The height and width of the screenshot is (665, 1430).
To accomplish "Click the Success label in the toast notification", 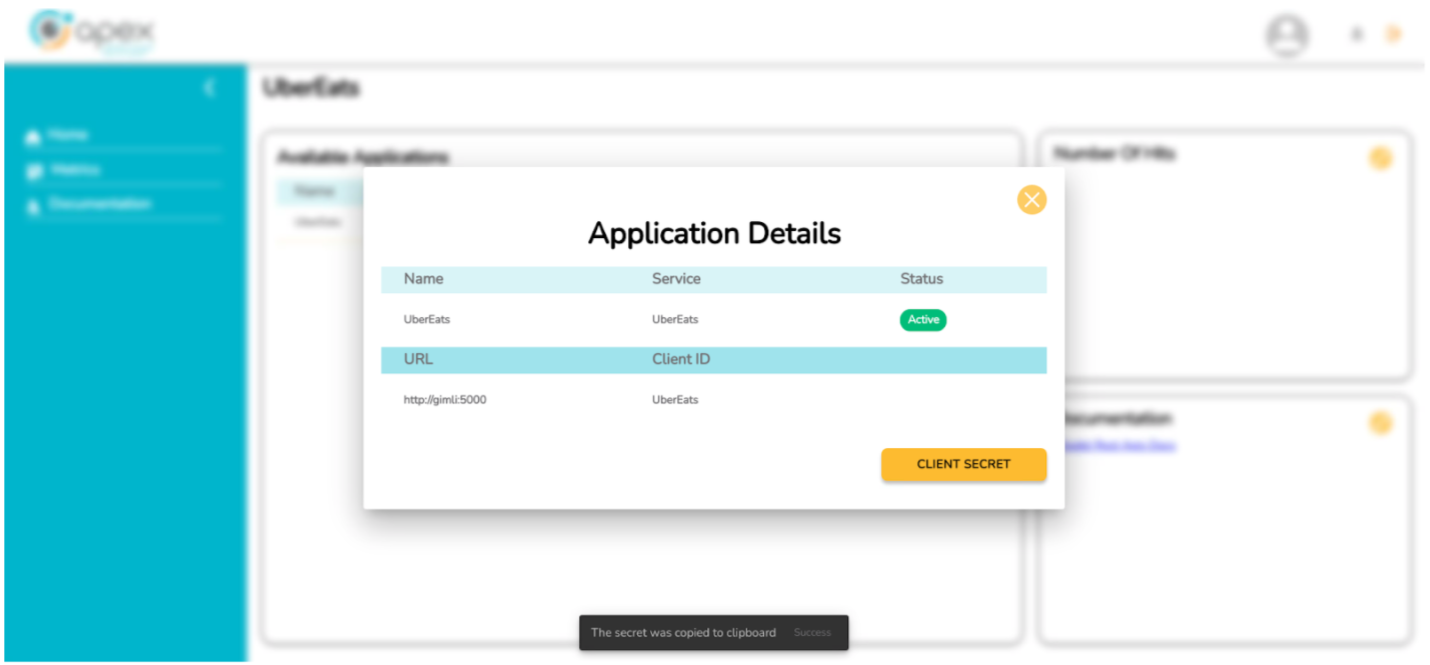I will click(812, 633).
